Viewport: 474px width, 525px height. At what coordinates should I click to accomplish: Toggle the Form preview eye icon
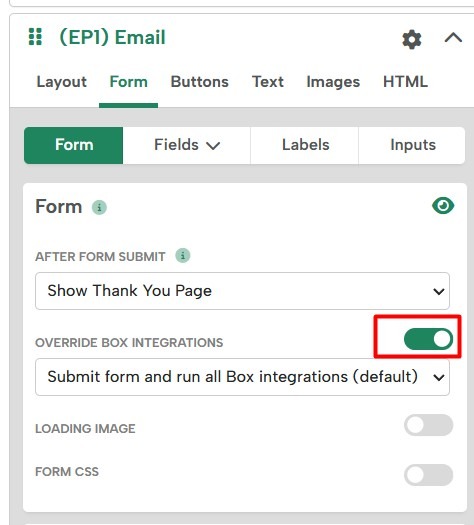[443, 206]
